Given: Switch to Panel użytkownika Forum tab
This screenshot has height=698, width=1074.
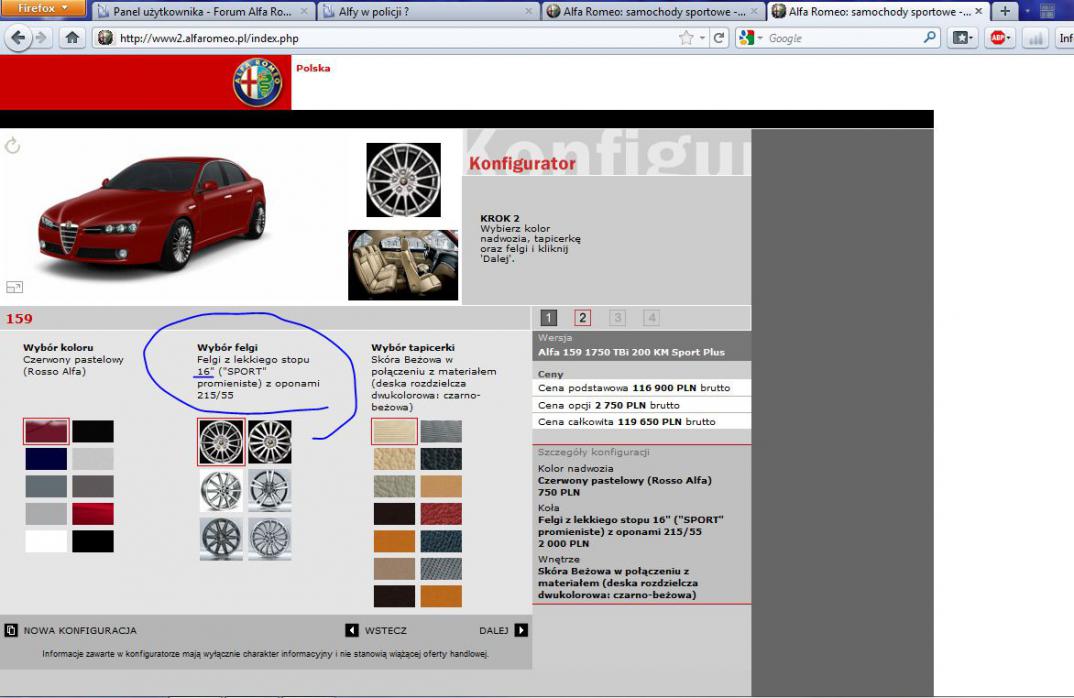Looking at the screenshot, I should coord(203,11).
